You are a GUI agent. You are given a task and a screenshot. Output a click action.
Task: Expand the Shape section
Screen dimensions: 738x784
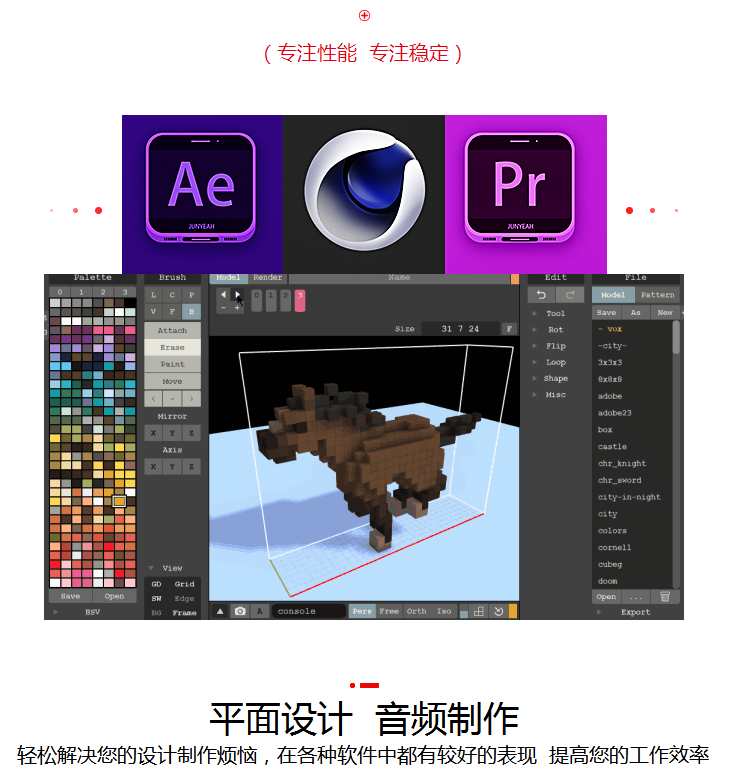(556, 379)
